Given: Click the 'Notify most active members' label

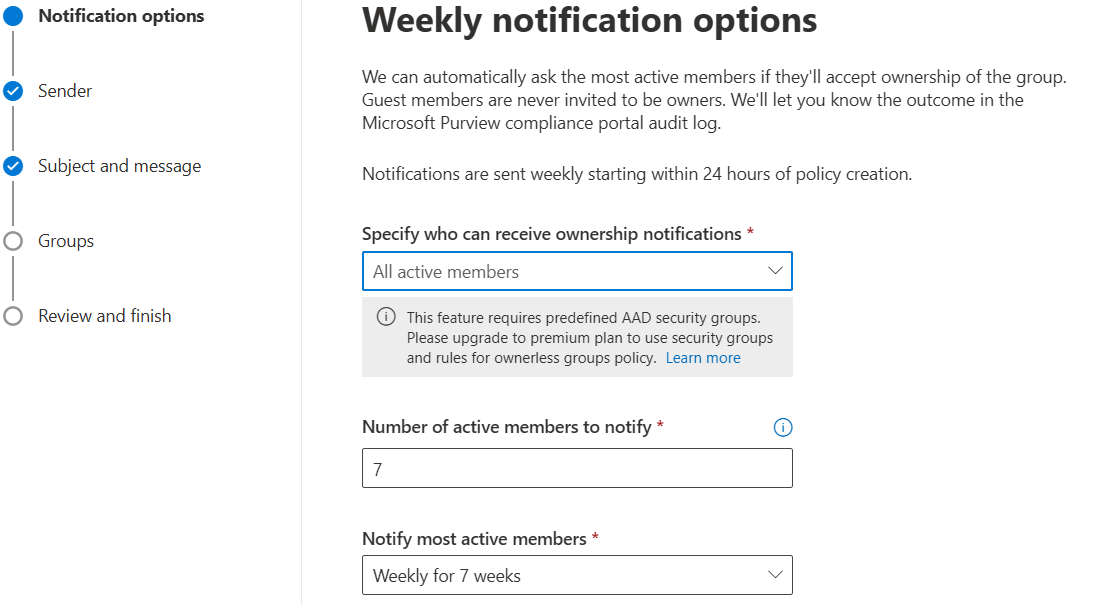Looking at the screenshot, I should pos(474,539).
